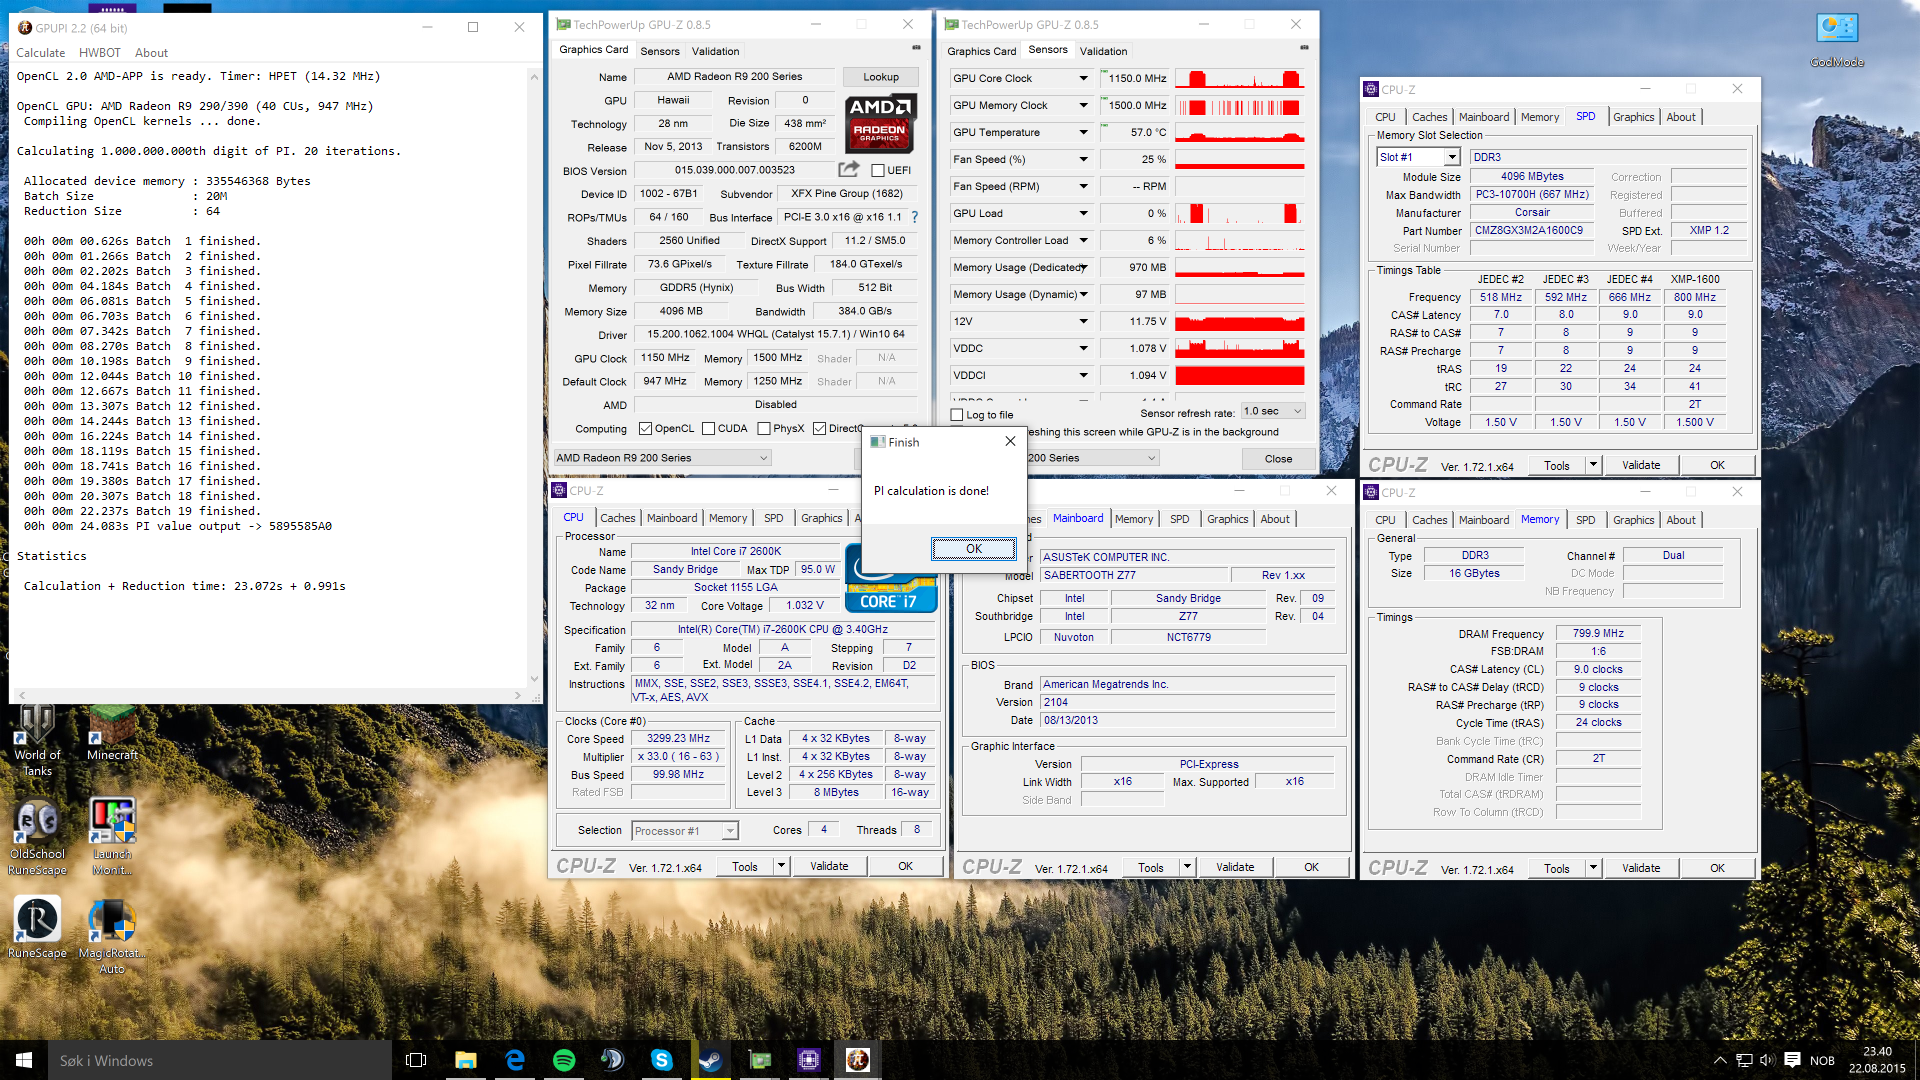
Task: Open the Slot #1 memory slot dropdown
Action: pyautogui.click(x=1419, y=157)
